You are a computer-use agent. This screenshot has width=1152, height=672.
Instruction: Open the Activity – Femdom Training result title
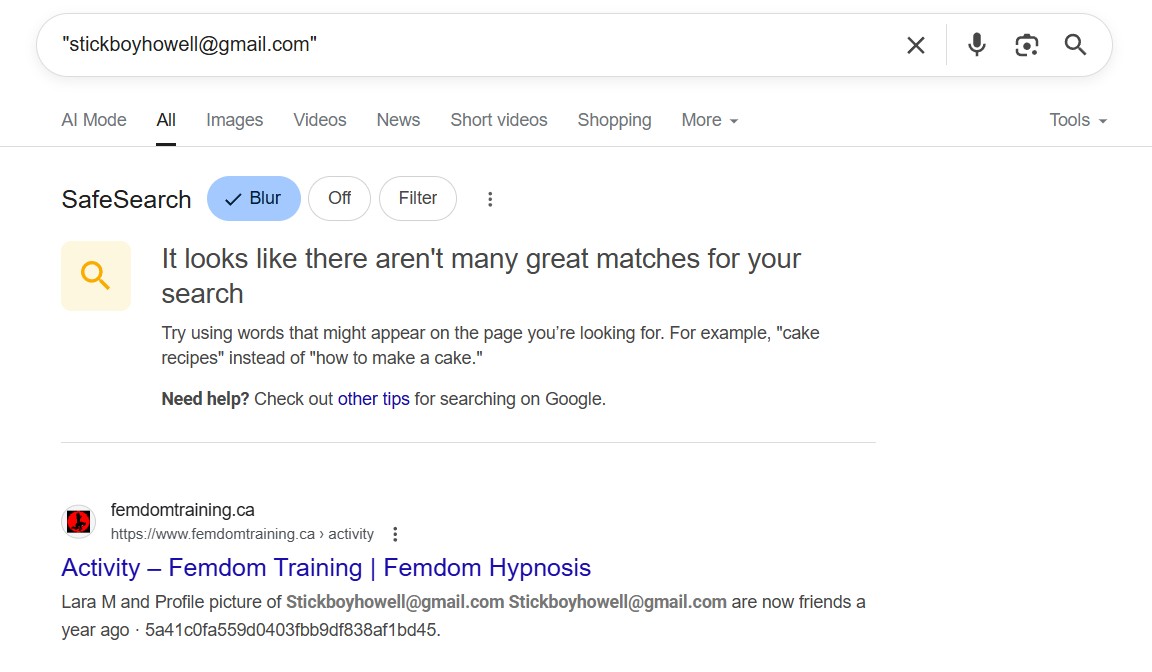pyautogui.click(x=326, y=568)
